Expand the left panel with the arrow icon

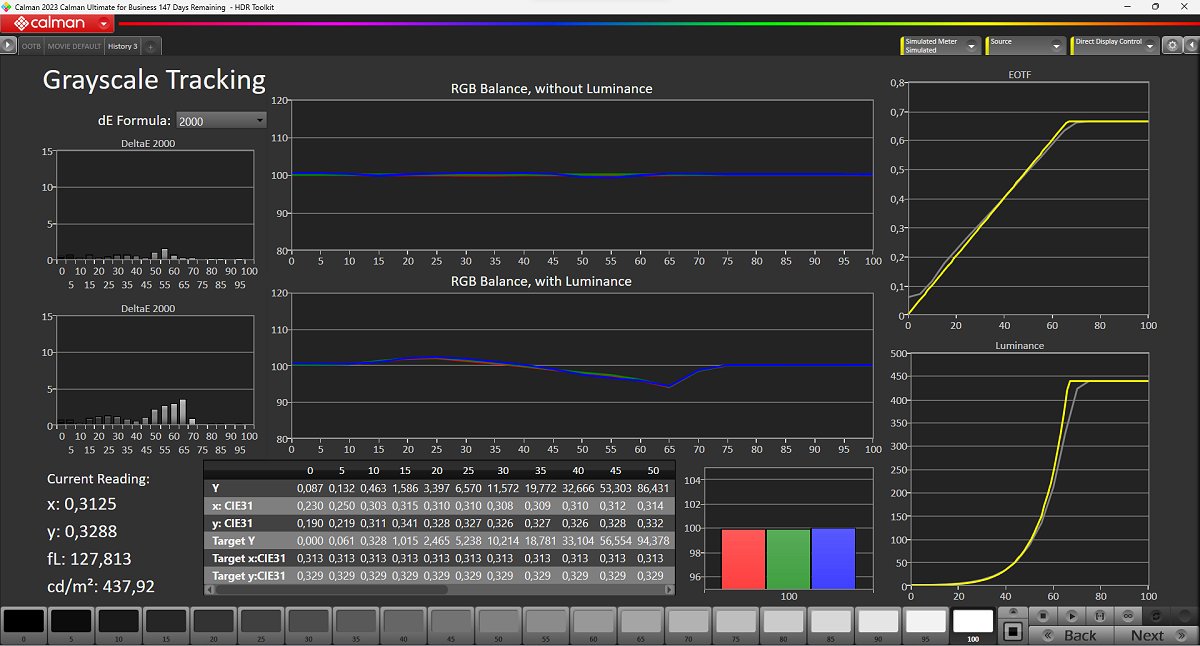9,46
